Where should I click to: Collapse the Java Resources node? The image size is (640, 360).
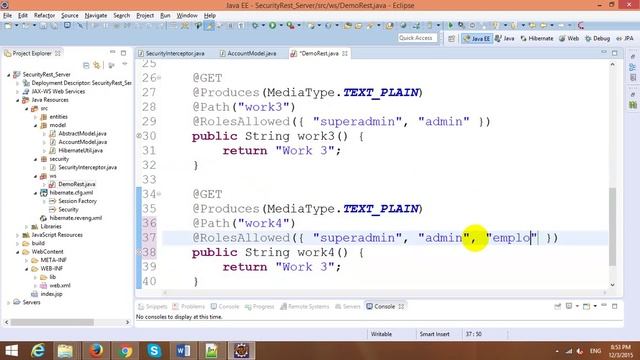[18, 100]
